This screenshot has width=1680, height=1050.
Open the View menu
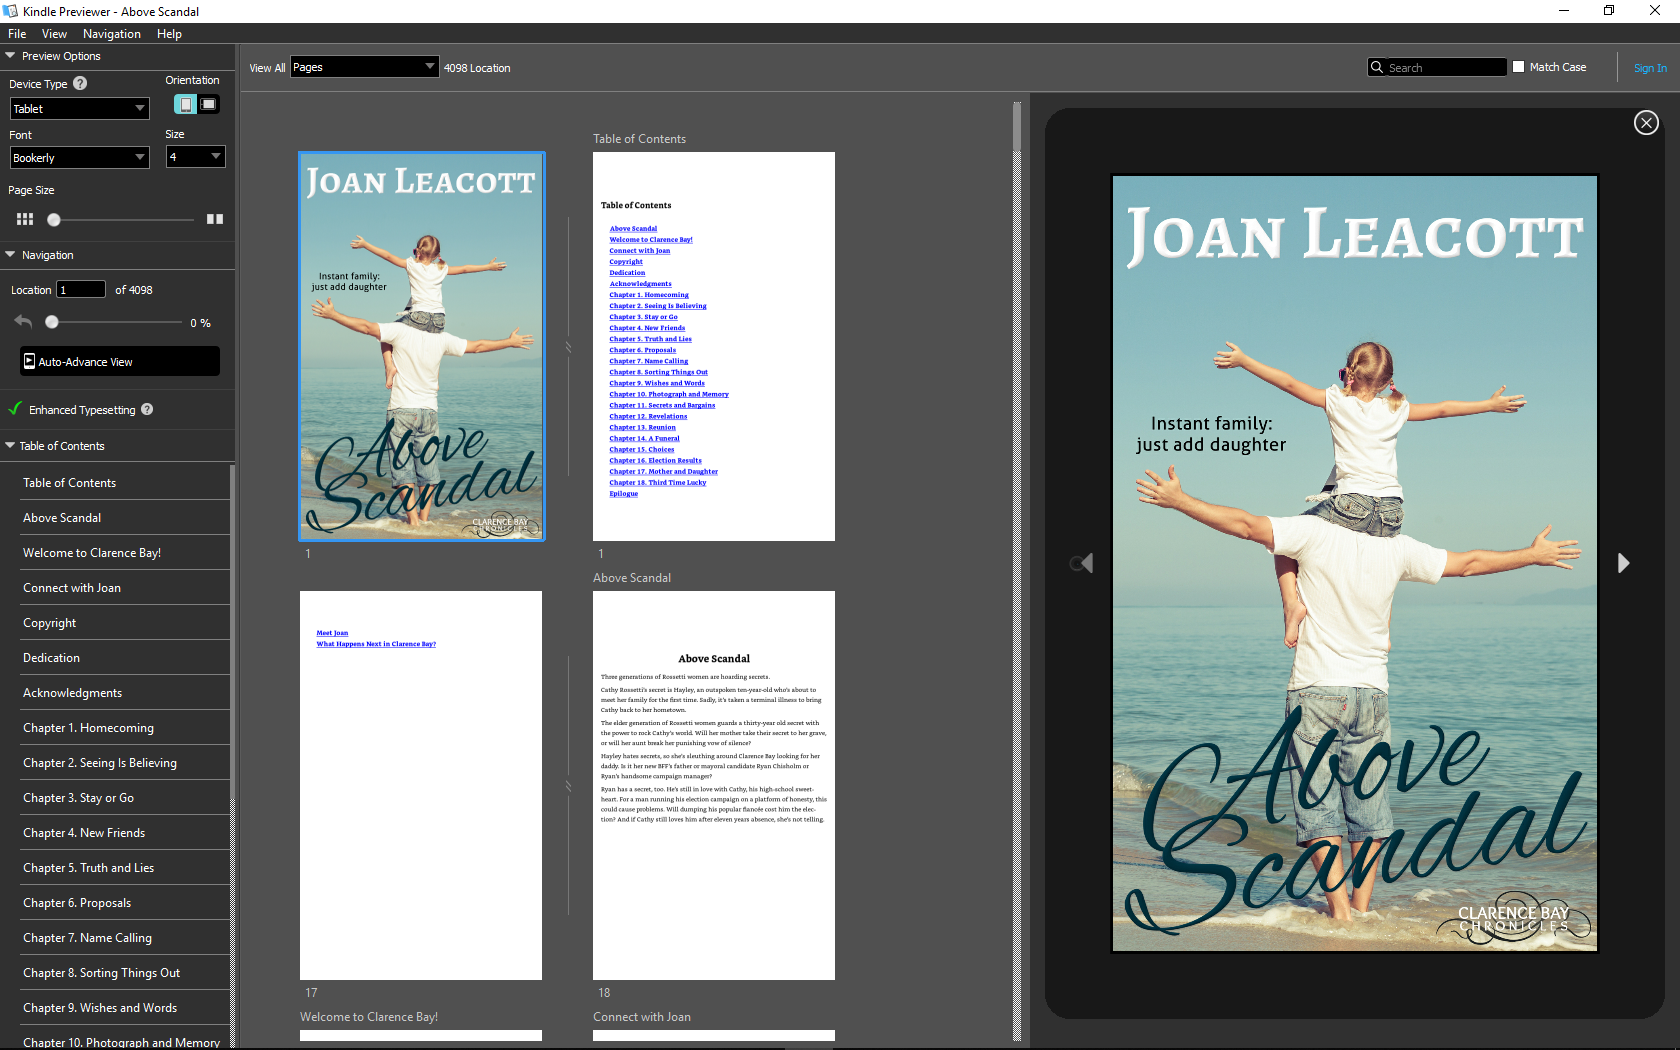pyautogui.click(x=54, y=33)
